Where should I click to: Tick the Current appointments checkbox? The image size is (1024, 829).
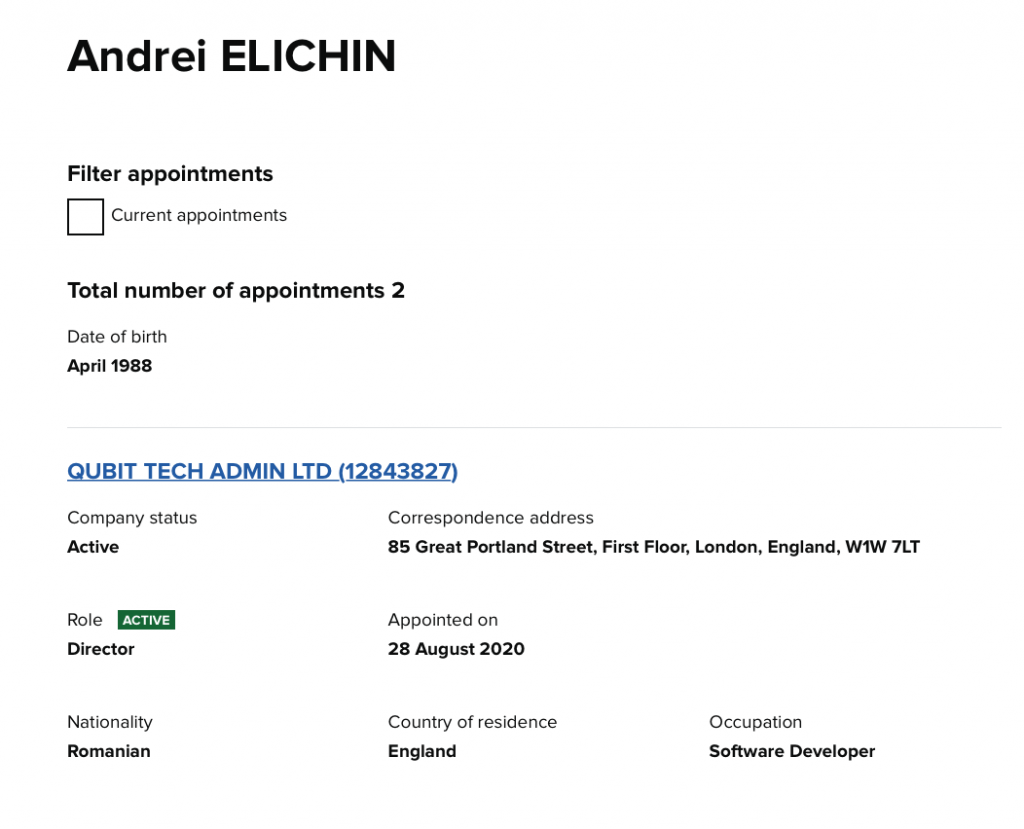85,216
